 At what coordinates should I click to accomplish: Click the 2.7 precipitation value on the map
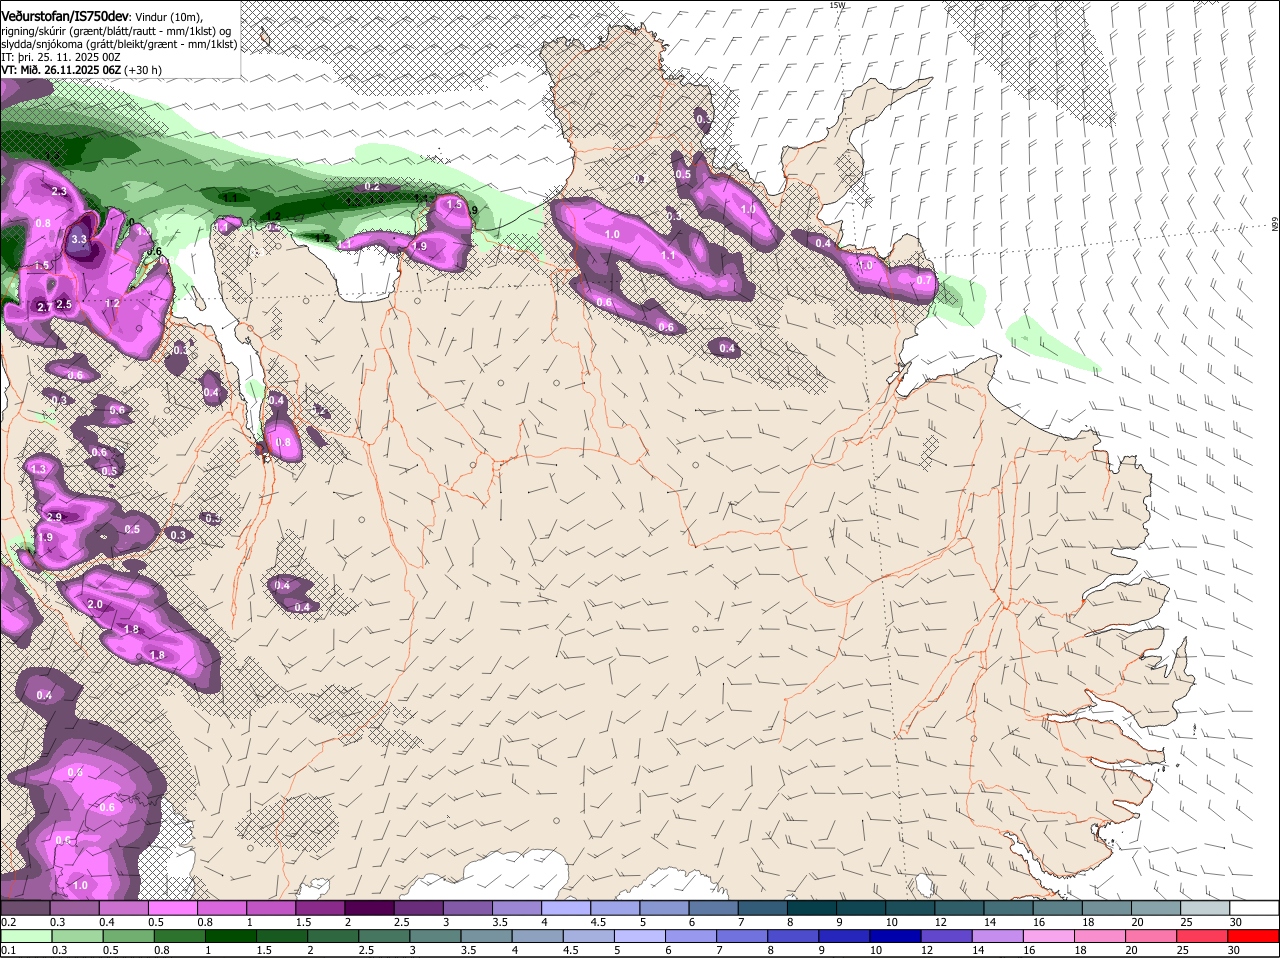point(44,307)
